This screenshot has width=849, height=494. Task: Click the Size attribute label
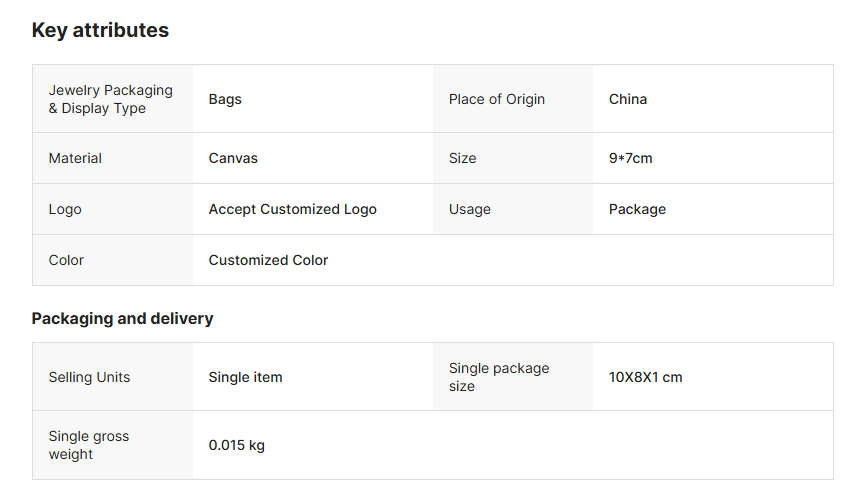click(463, 158)
